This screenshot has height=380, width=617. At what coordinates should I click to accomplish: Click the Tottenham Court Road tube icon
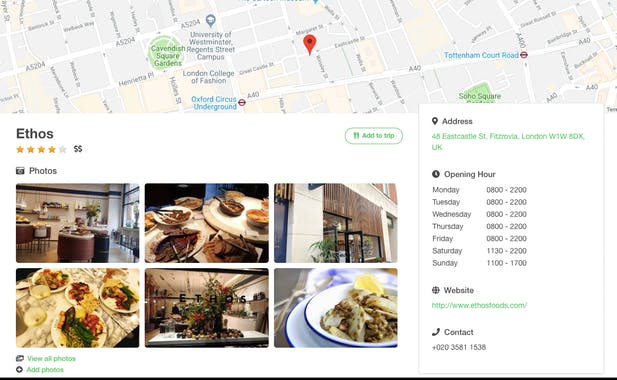(524, 55)
